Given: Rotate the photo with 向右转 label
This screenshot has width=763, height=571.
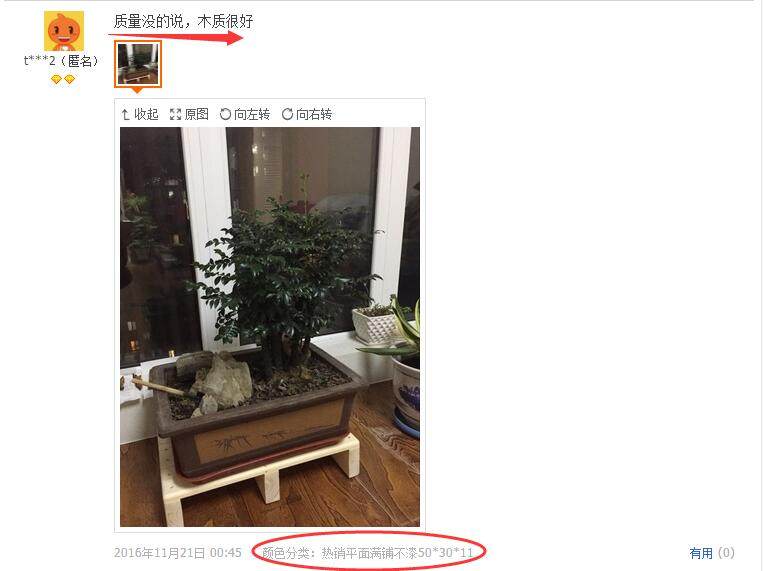Looking at the screenshot, I should pyautogui.click(x=314, y=114).
